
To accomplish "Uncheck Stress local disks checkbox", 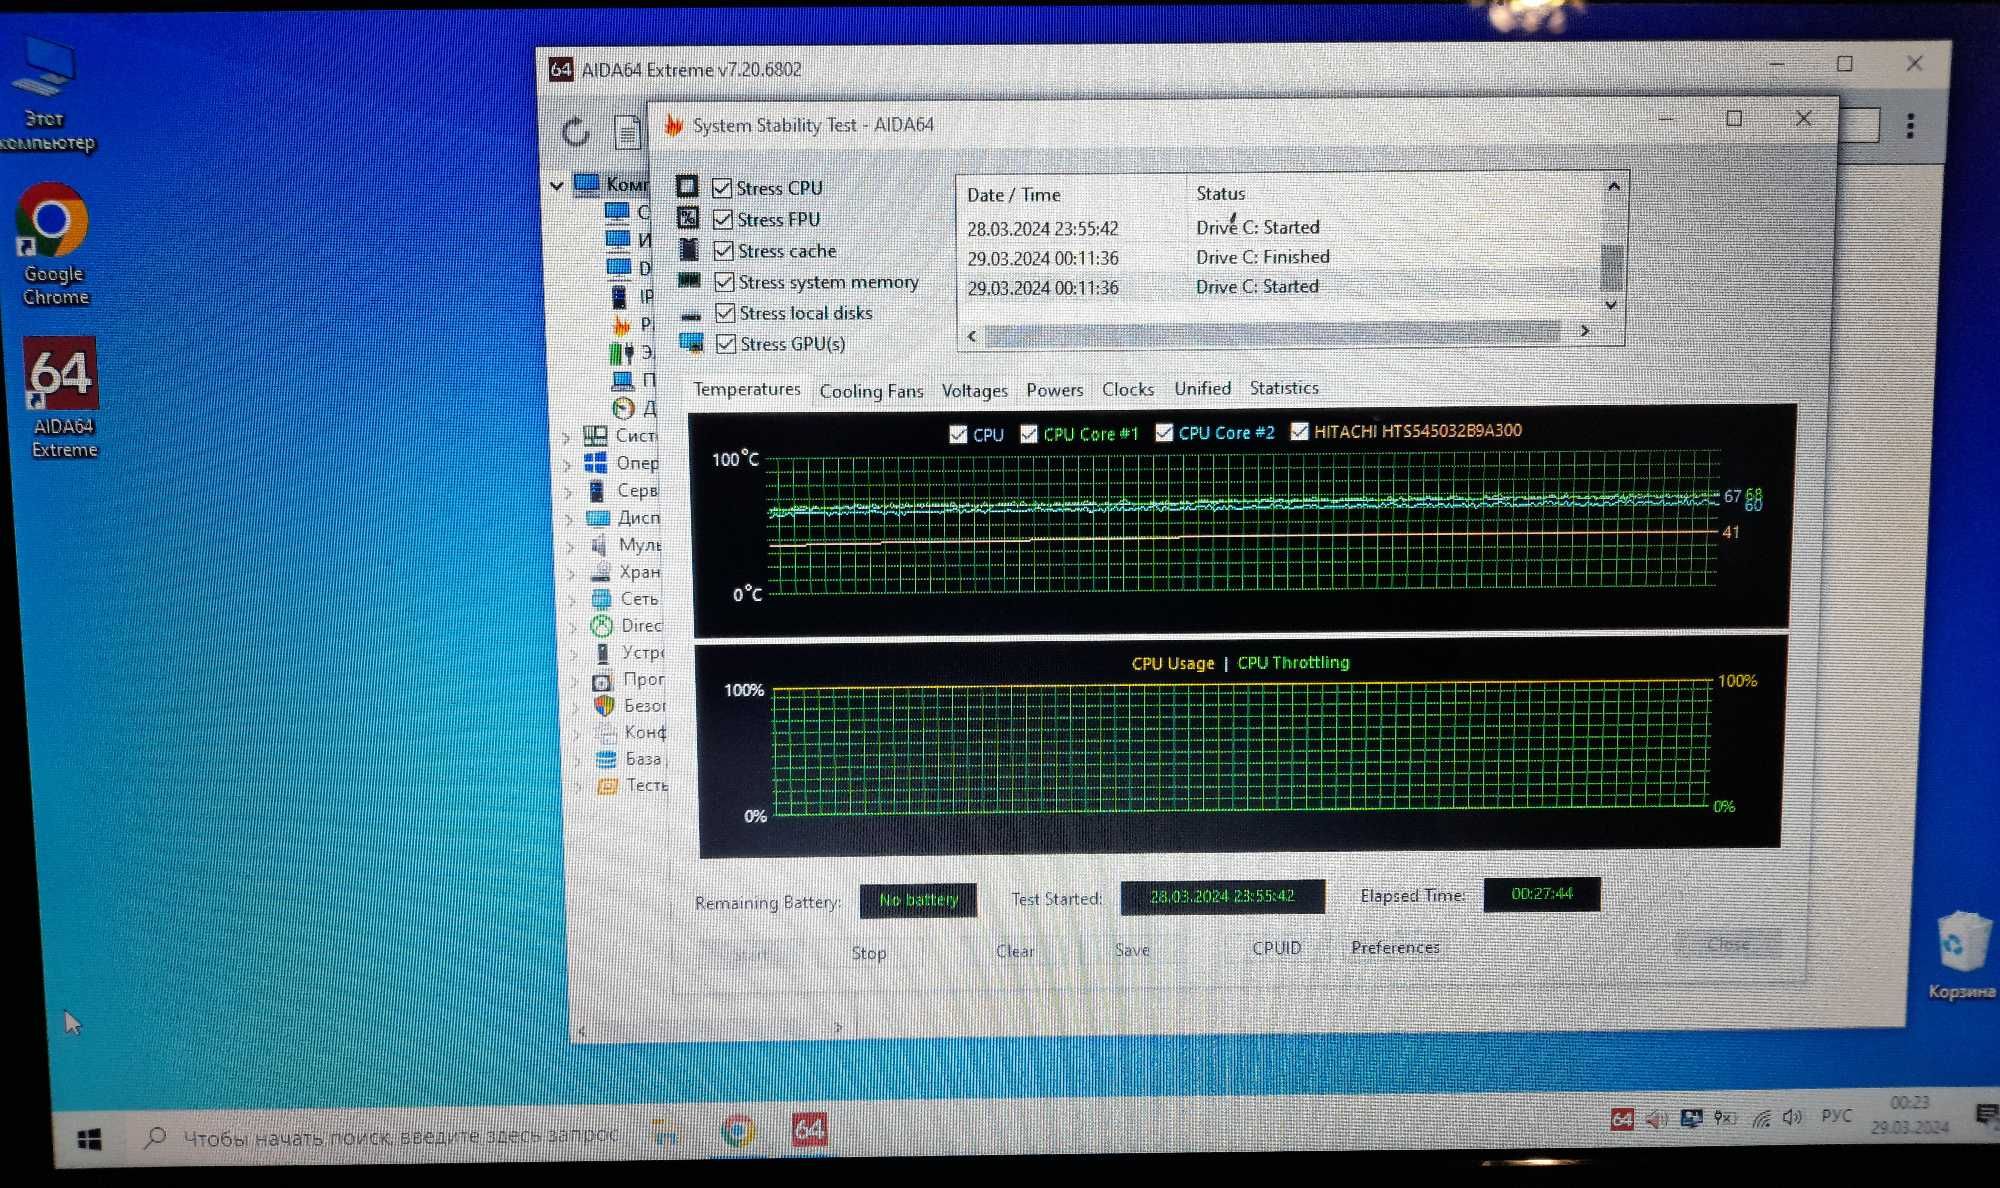I will pos(726,313).
